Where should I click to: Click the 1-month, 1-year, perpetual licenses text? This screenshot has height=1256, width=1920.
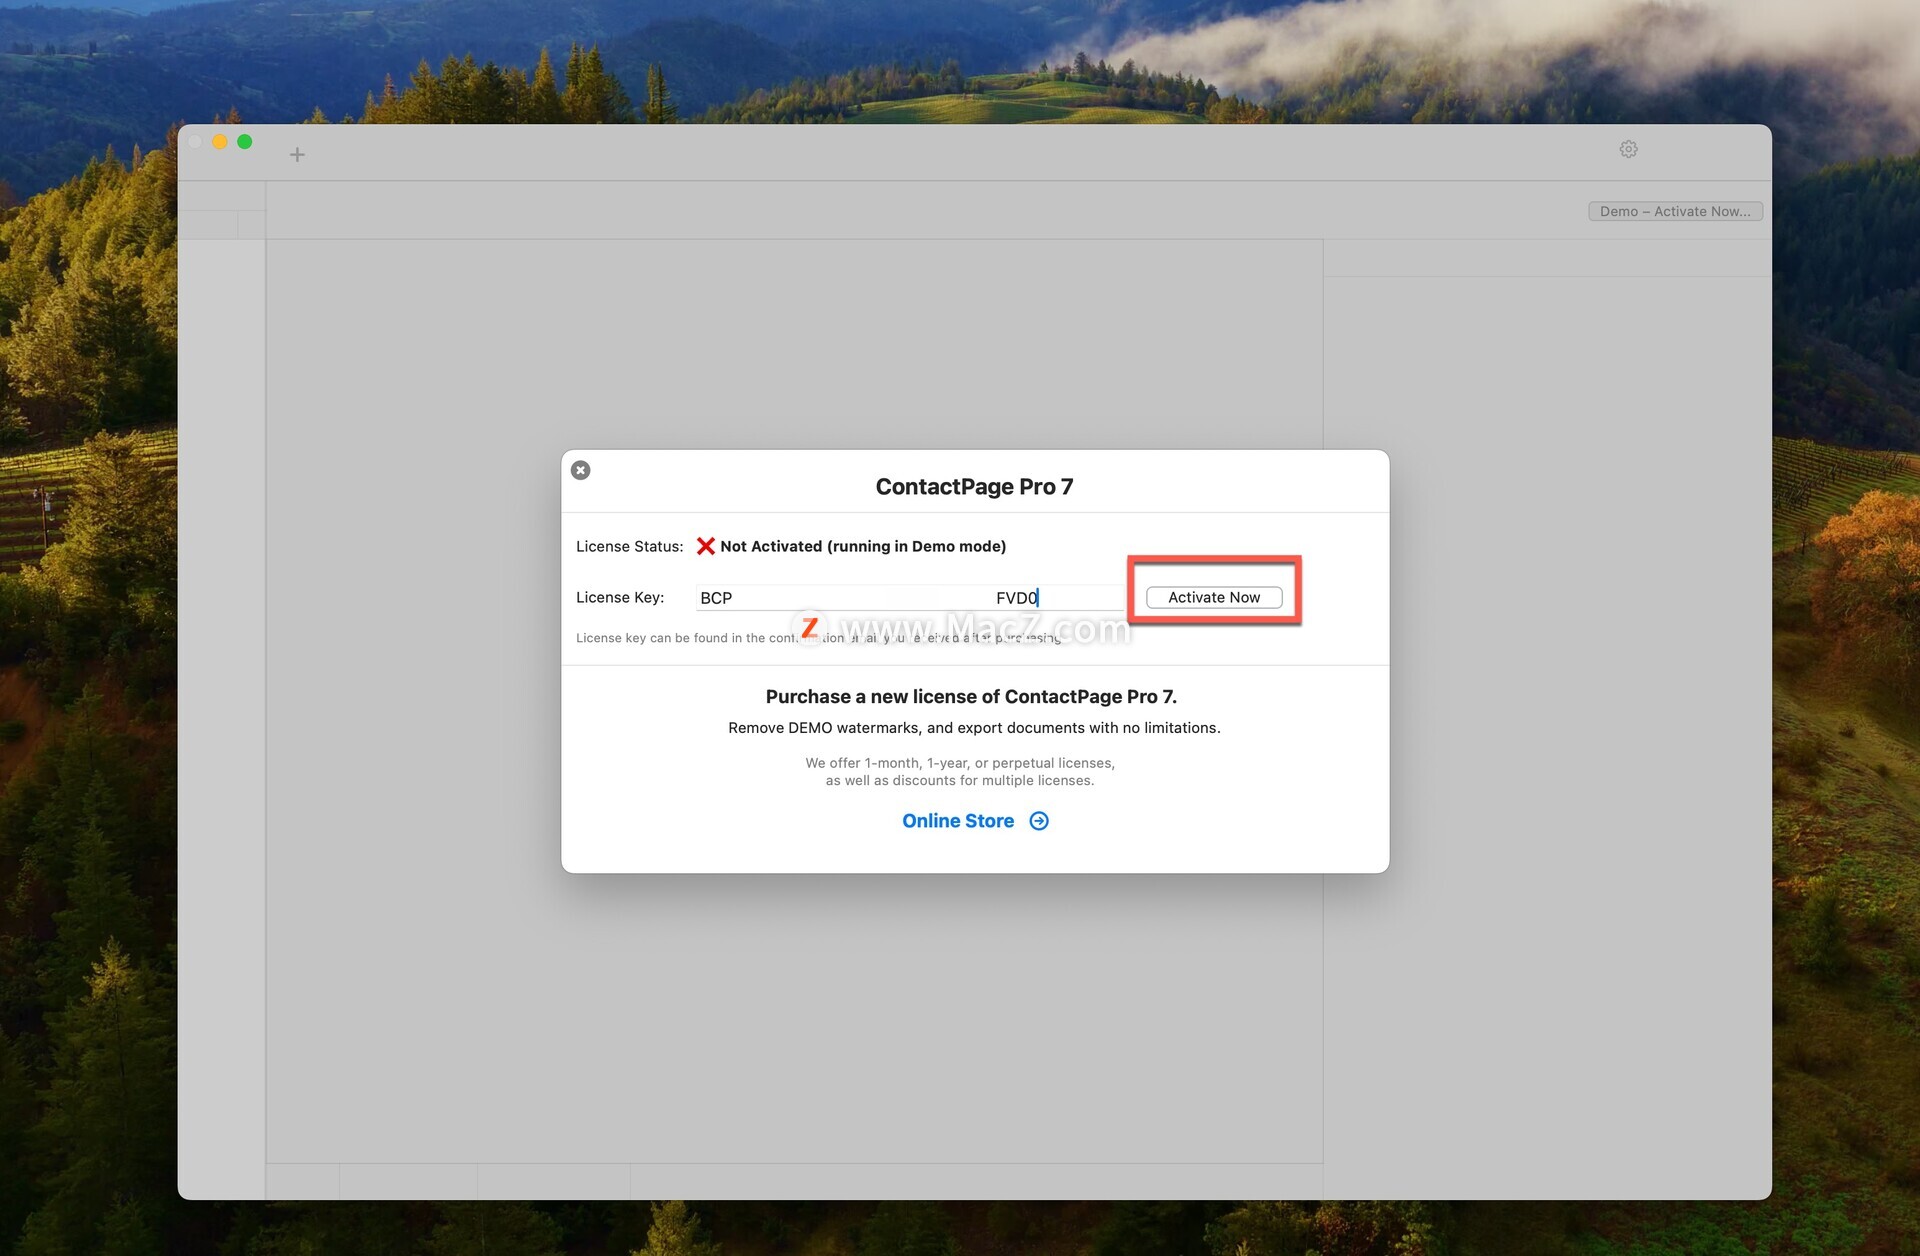pos(960,772)
